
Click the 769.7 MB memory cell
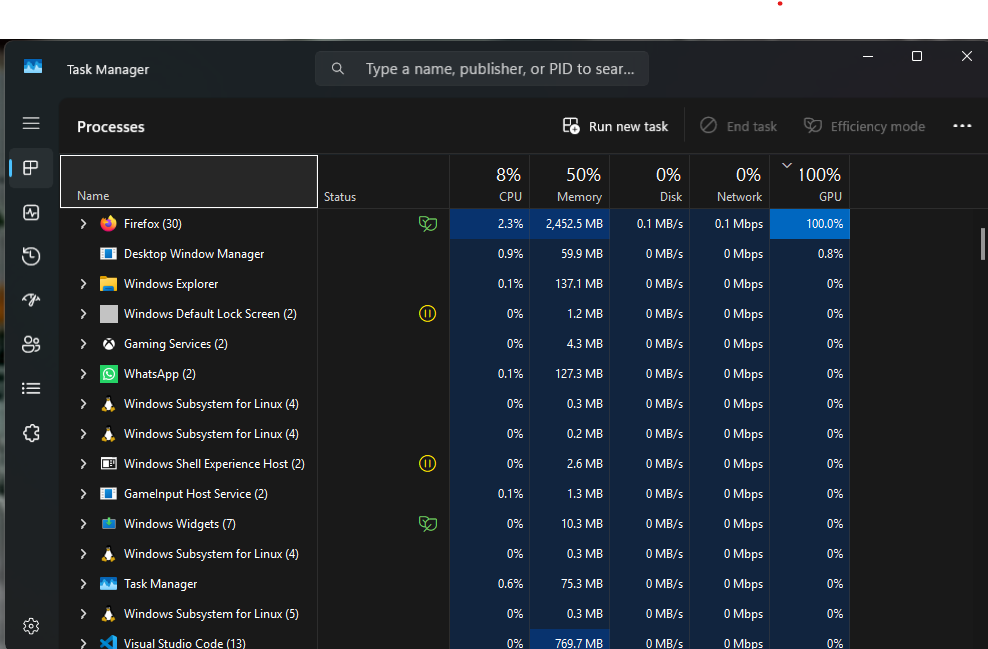(x=570, y=640)
